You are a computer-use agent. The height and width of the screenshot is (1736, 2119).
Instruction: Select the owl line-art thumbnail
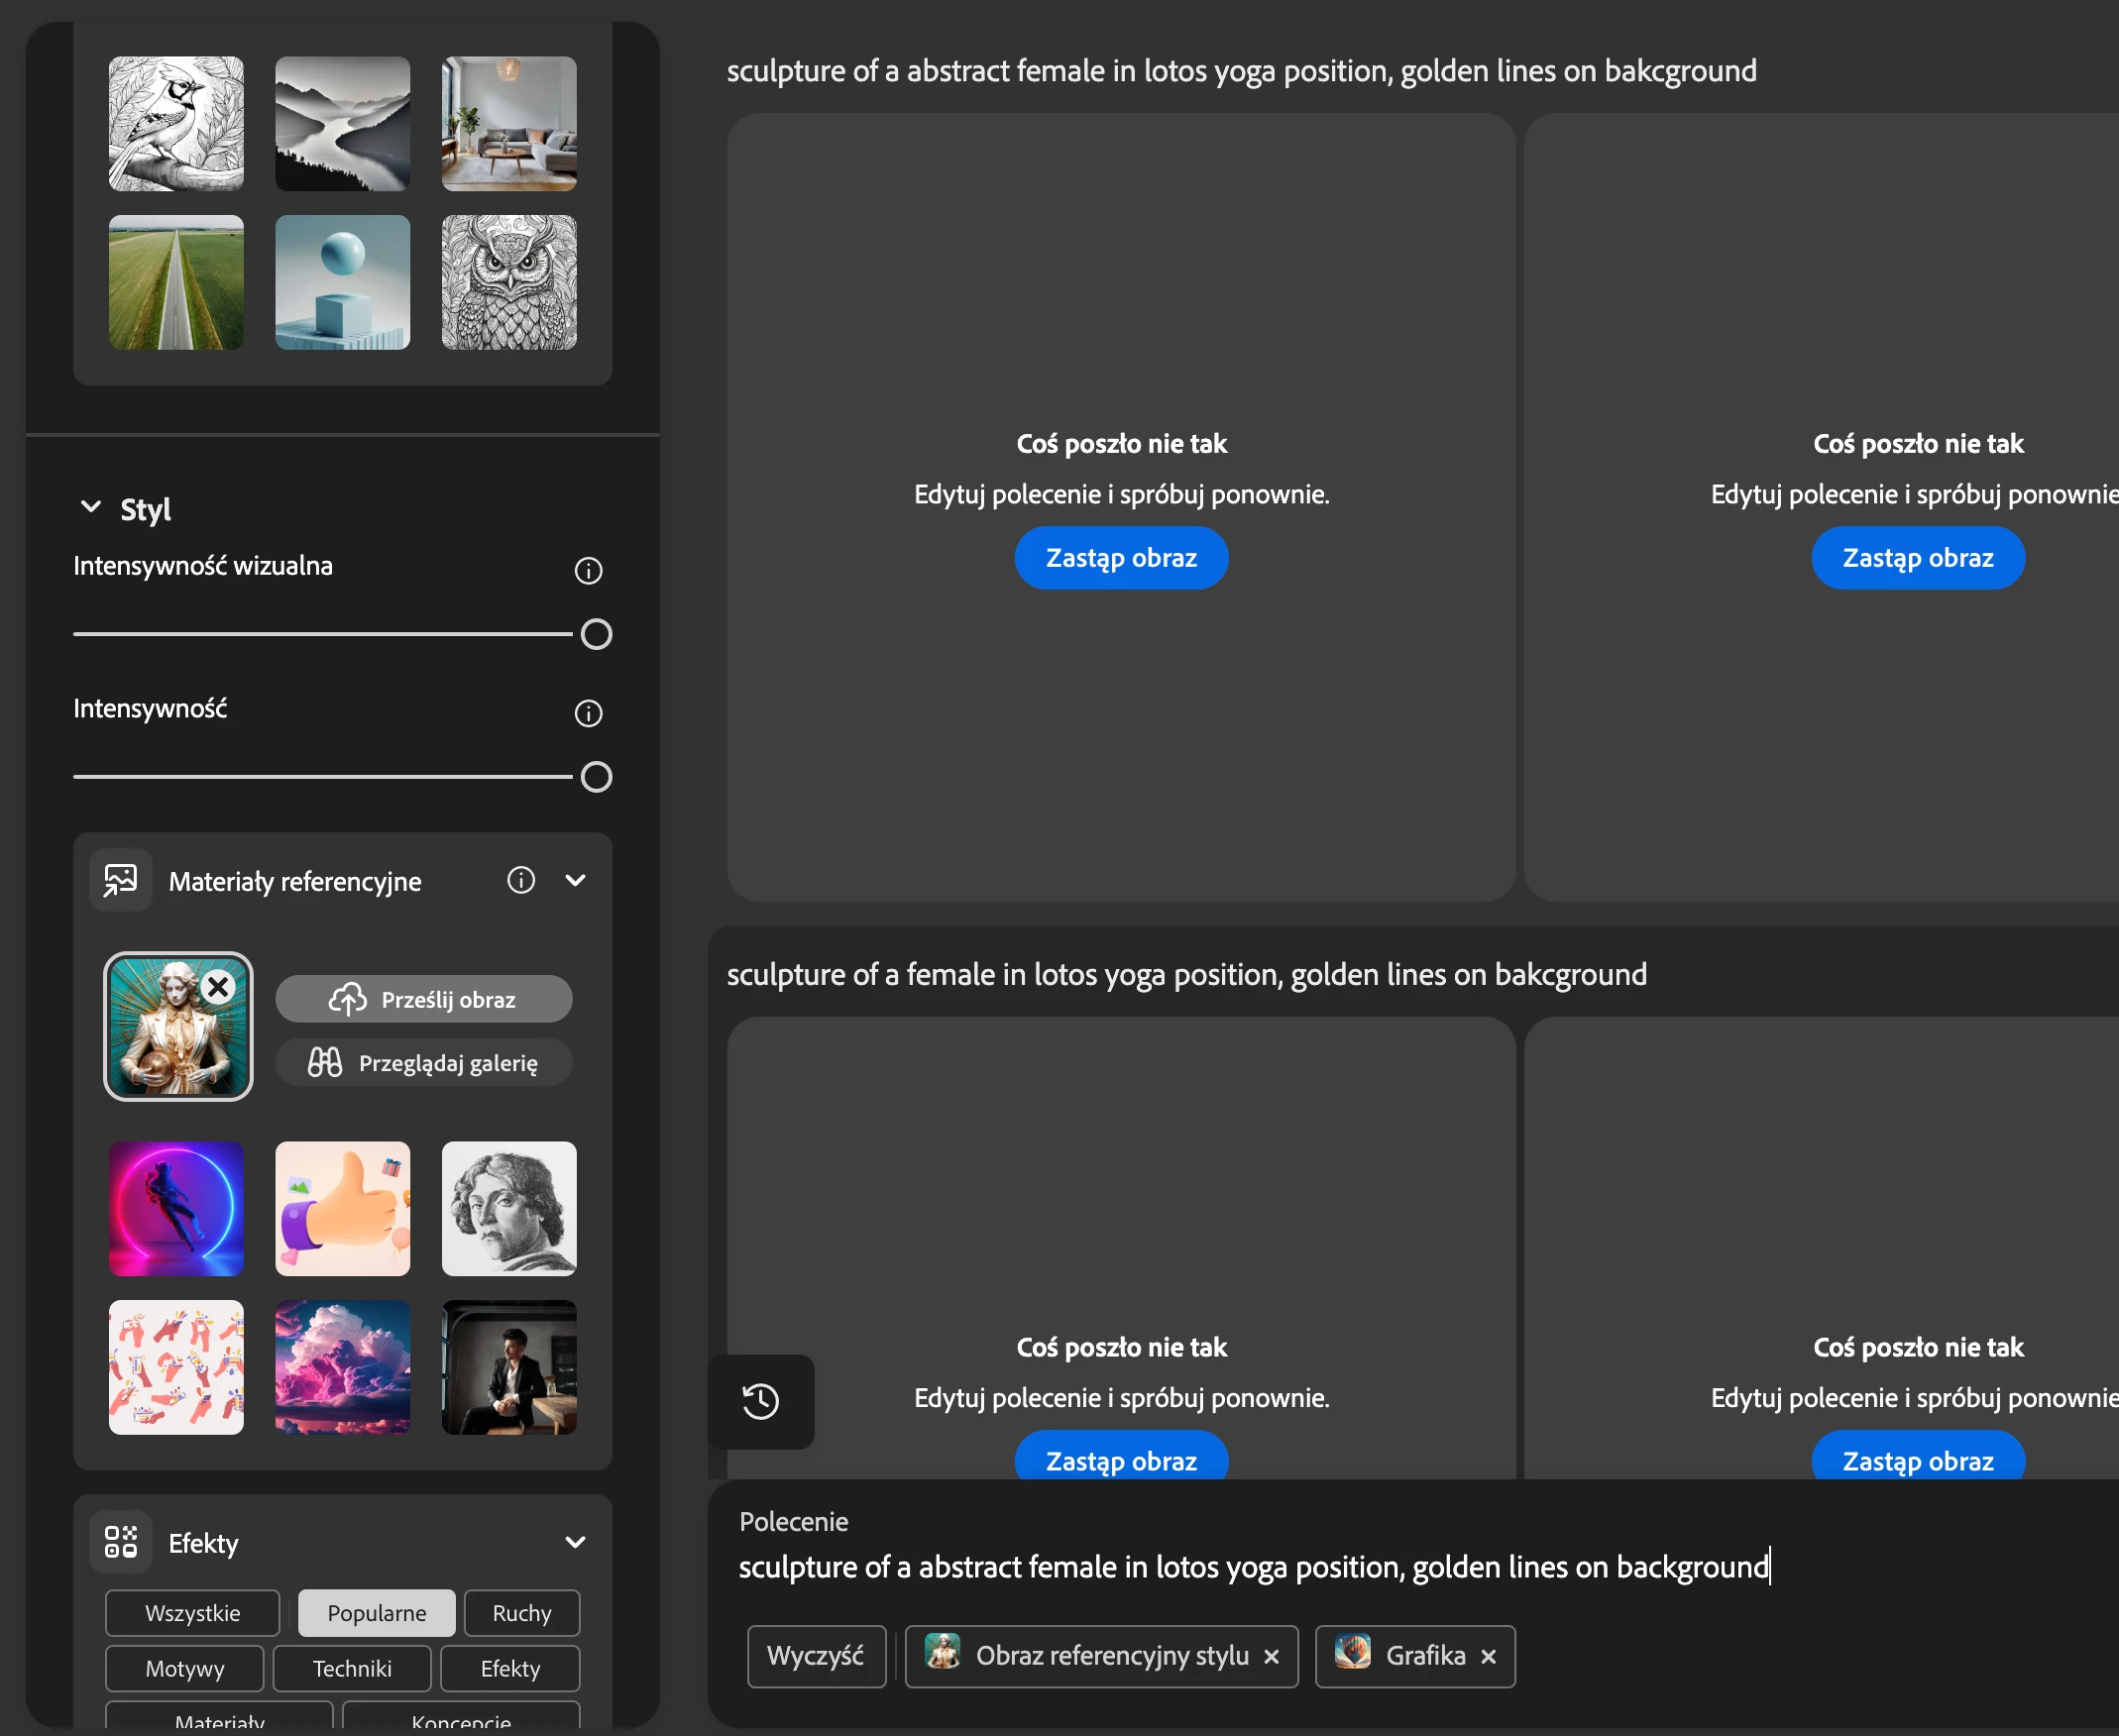click(509, 282)
